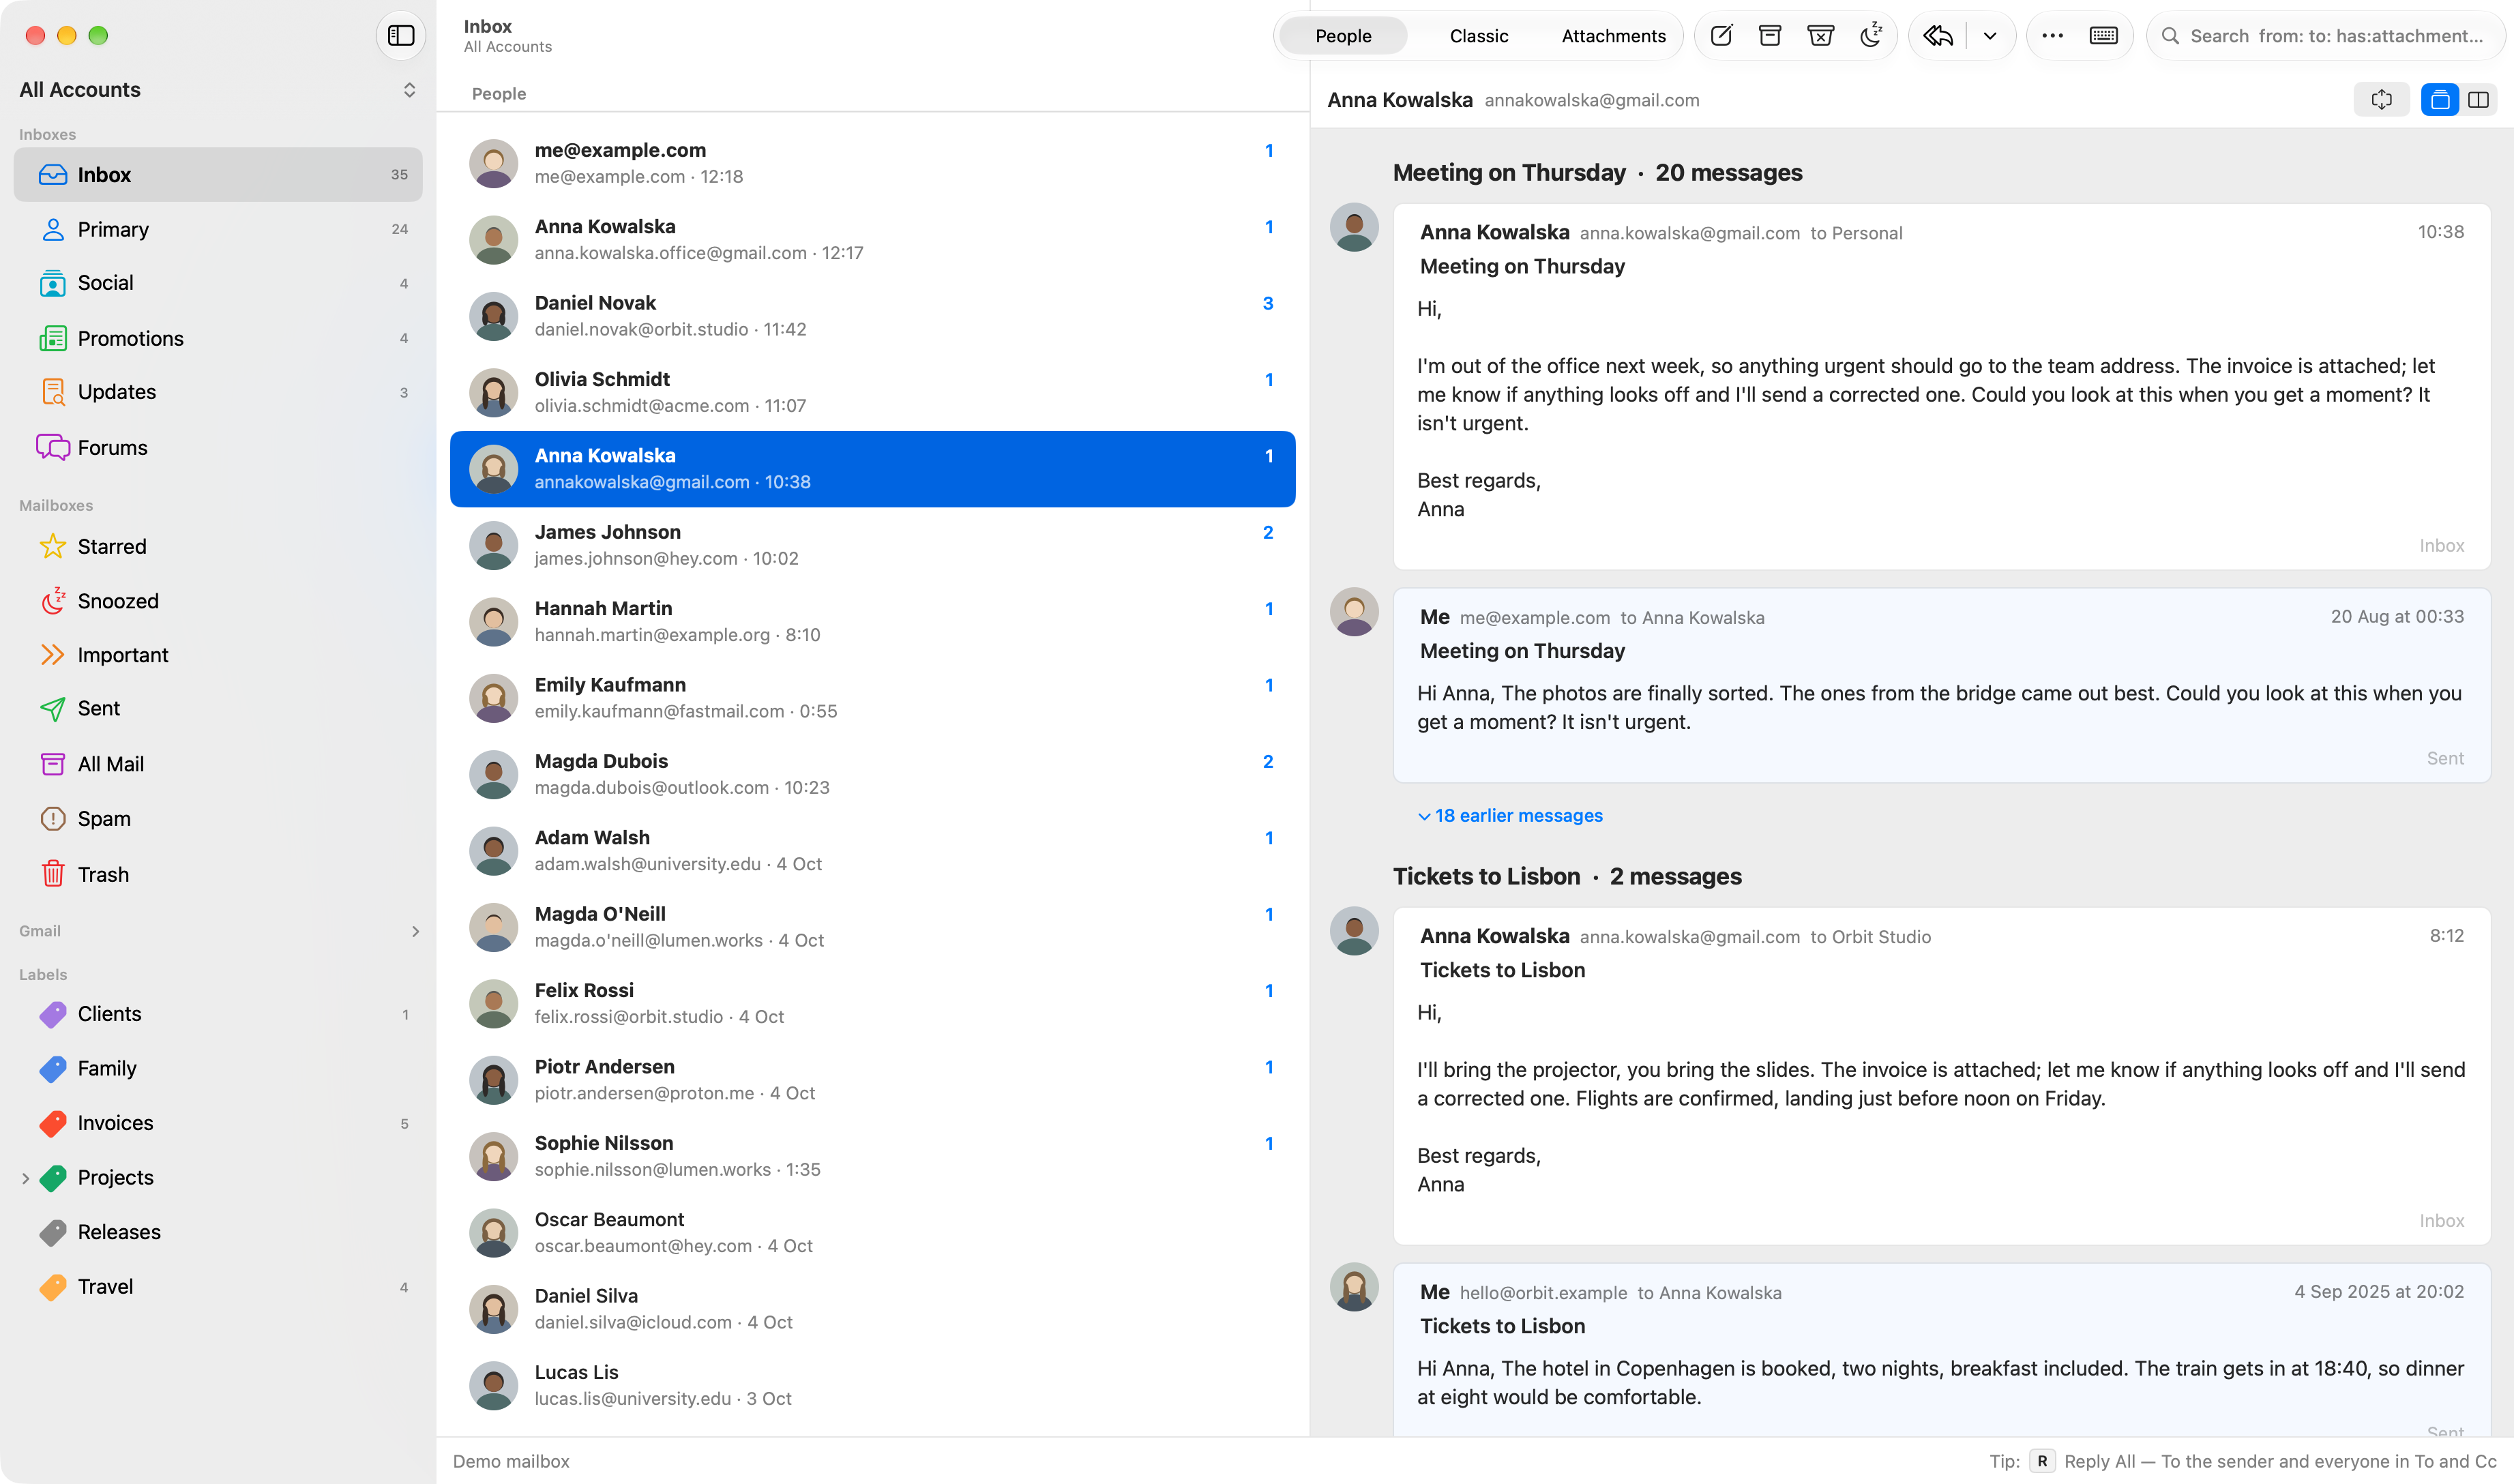Toggle the sidebar visibility button
The image size is (2514, 1484).
click(401, 36)
